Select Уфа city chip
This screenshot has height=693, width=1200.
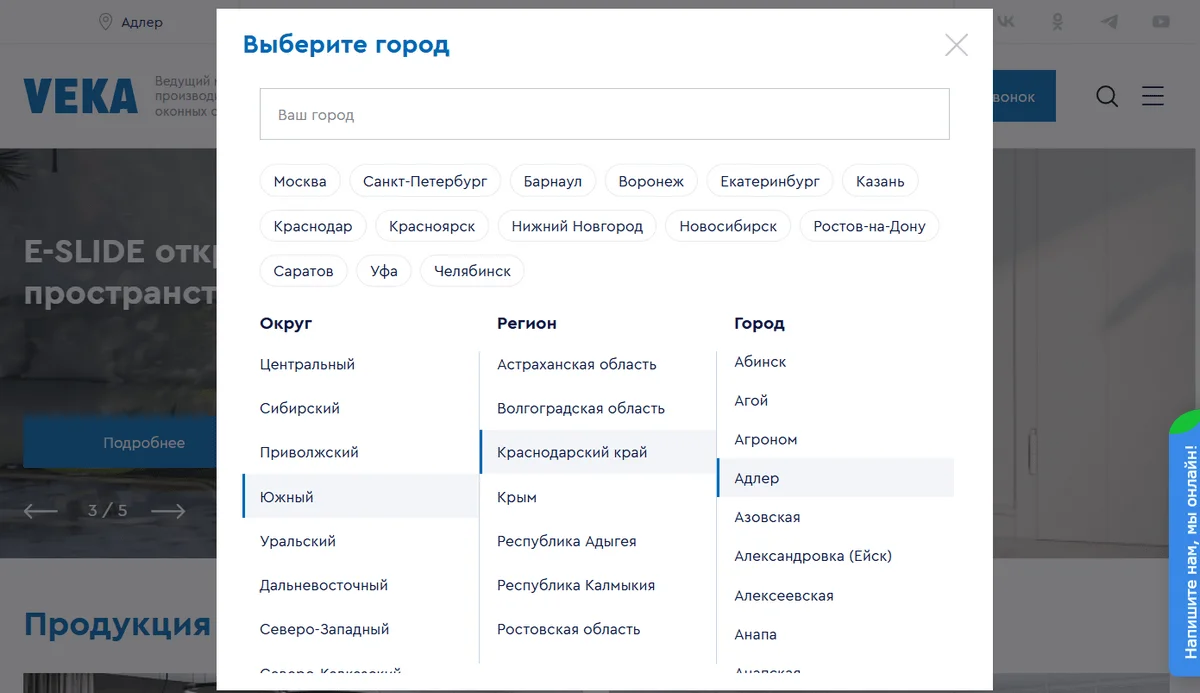point(384,271)
